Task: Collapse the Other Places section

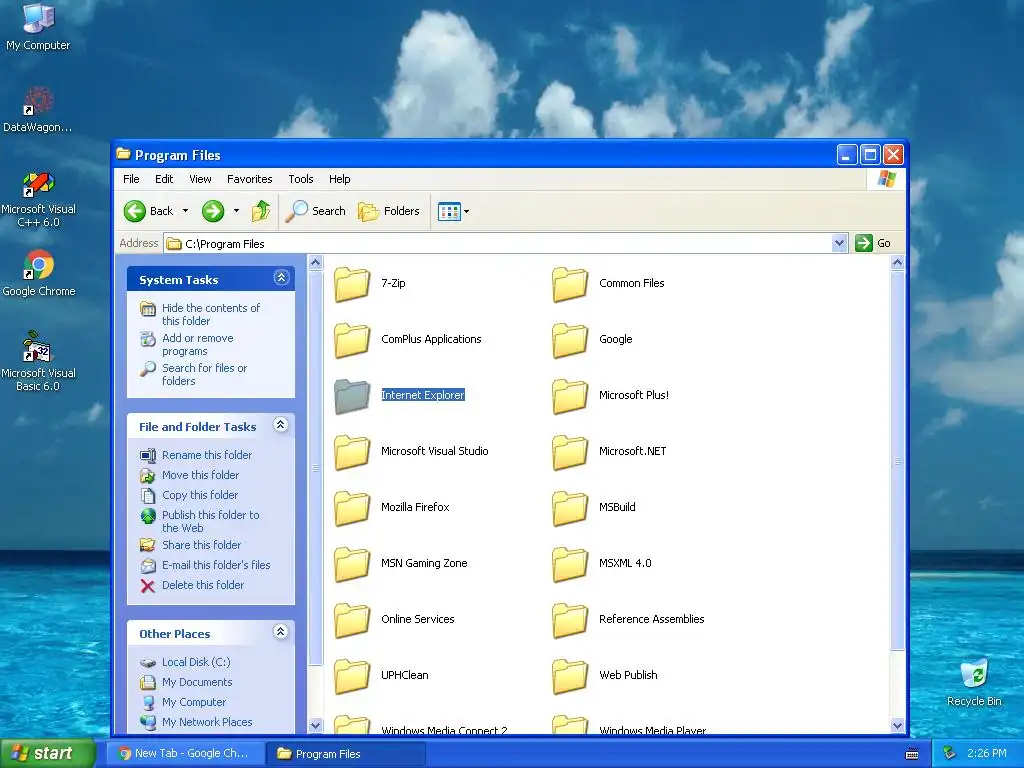Action: 281,632
